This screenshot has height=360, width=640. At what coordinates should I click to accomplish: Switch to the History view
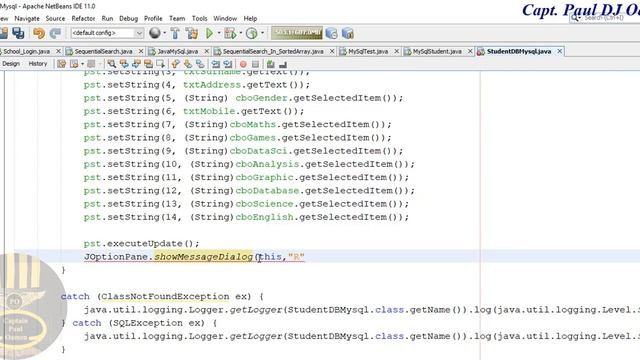[38, 64]
